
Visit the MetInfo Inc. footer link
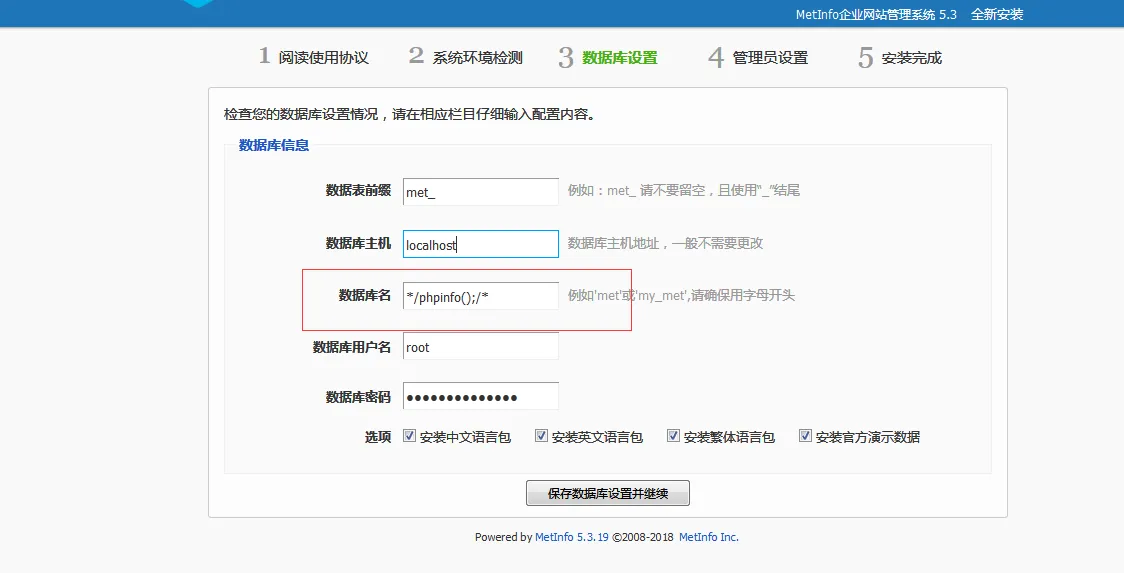tap(708, 537)
